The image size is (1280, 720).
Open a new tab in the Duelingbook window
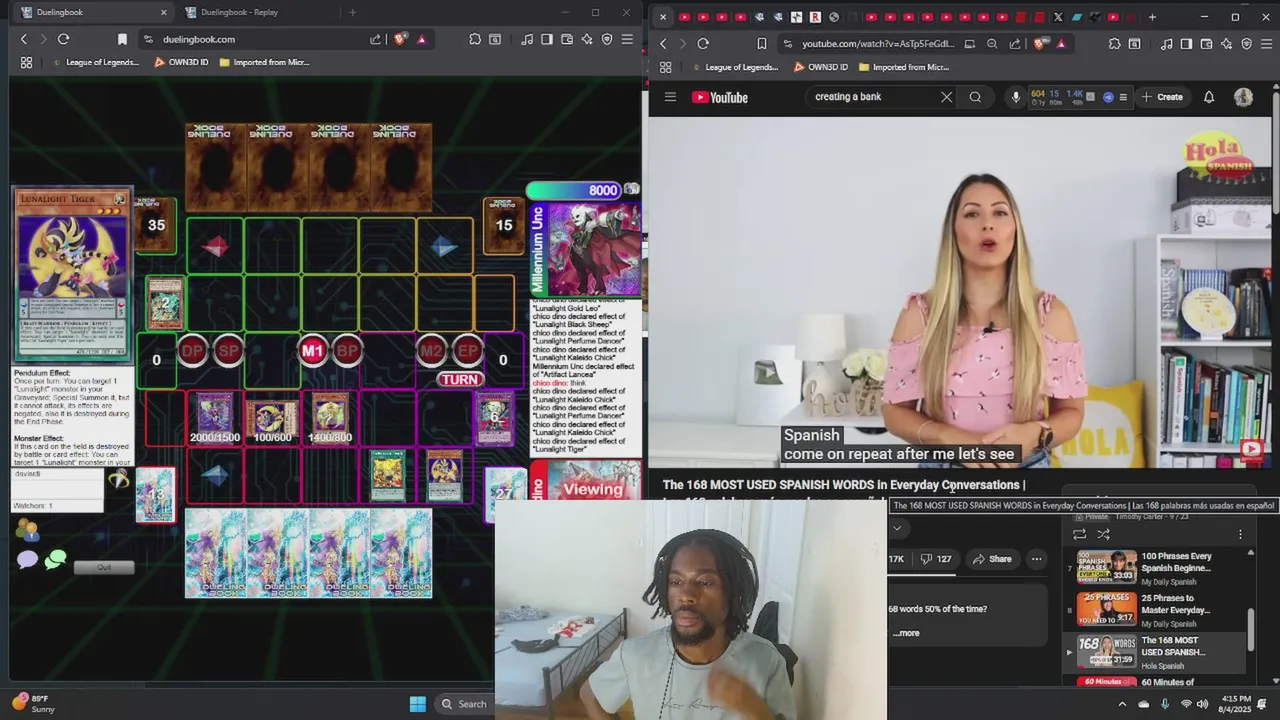pyautogui.click(x=352, y=12)
